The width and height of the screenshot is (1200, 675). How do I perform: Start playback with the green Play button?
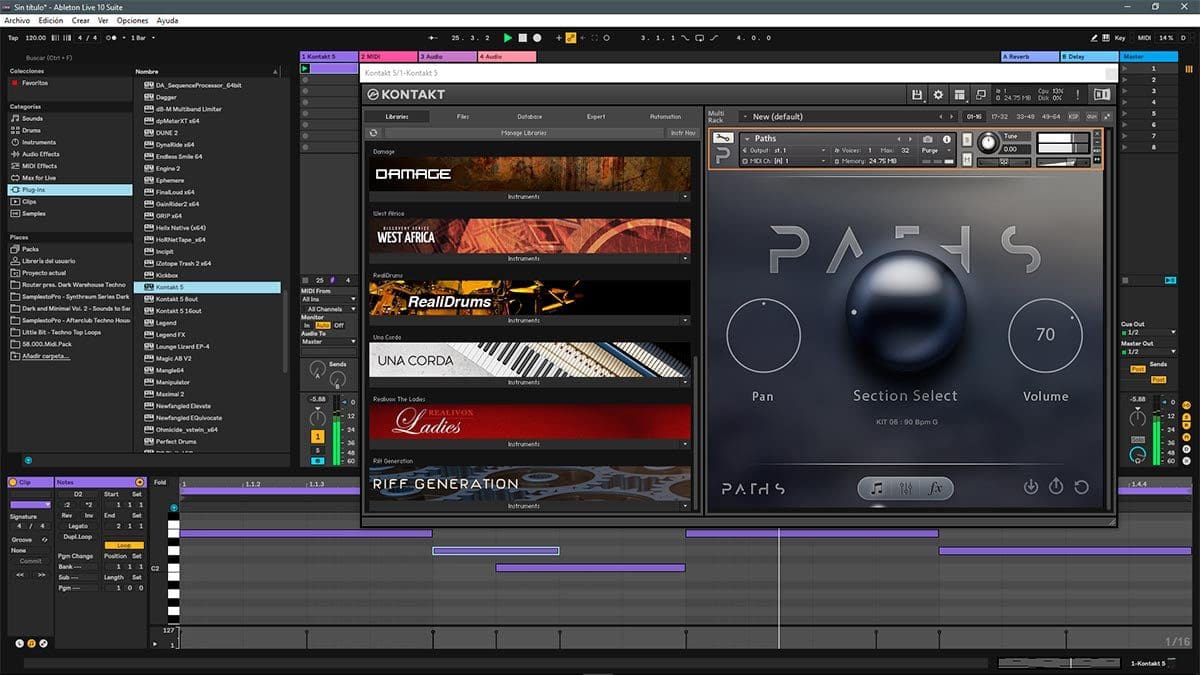pos(508,38)
